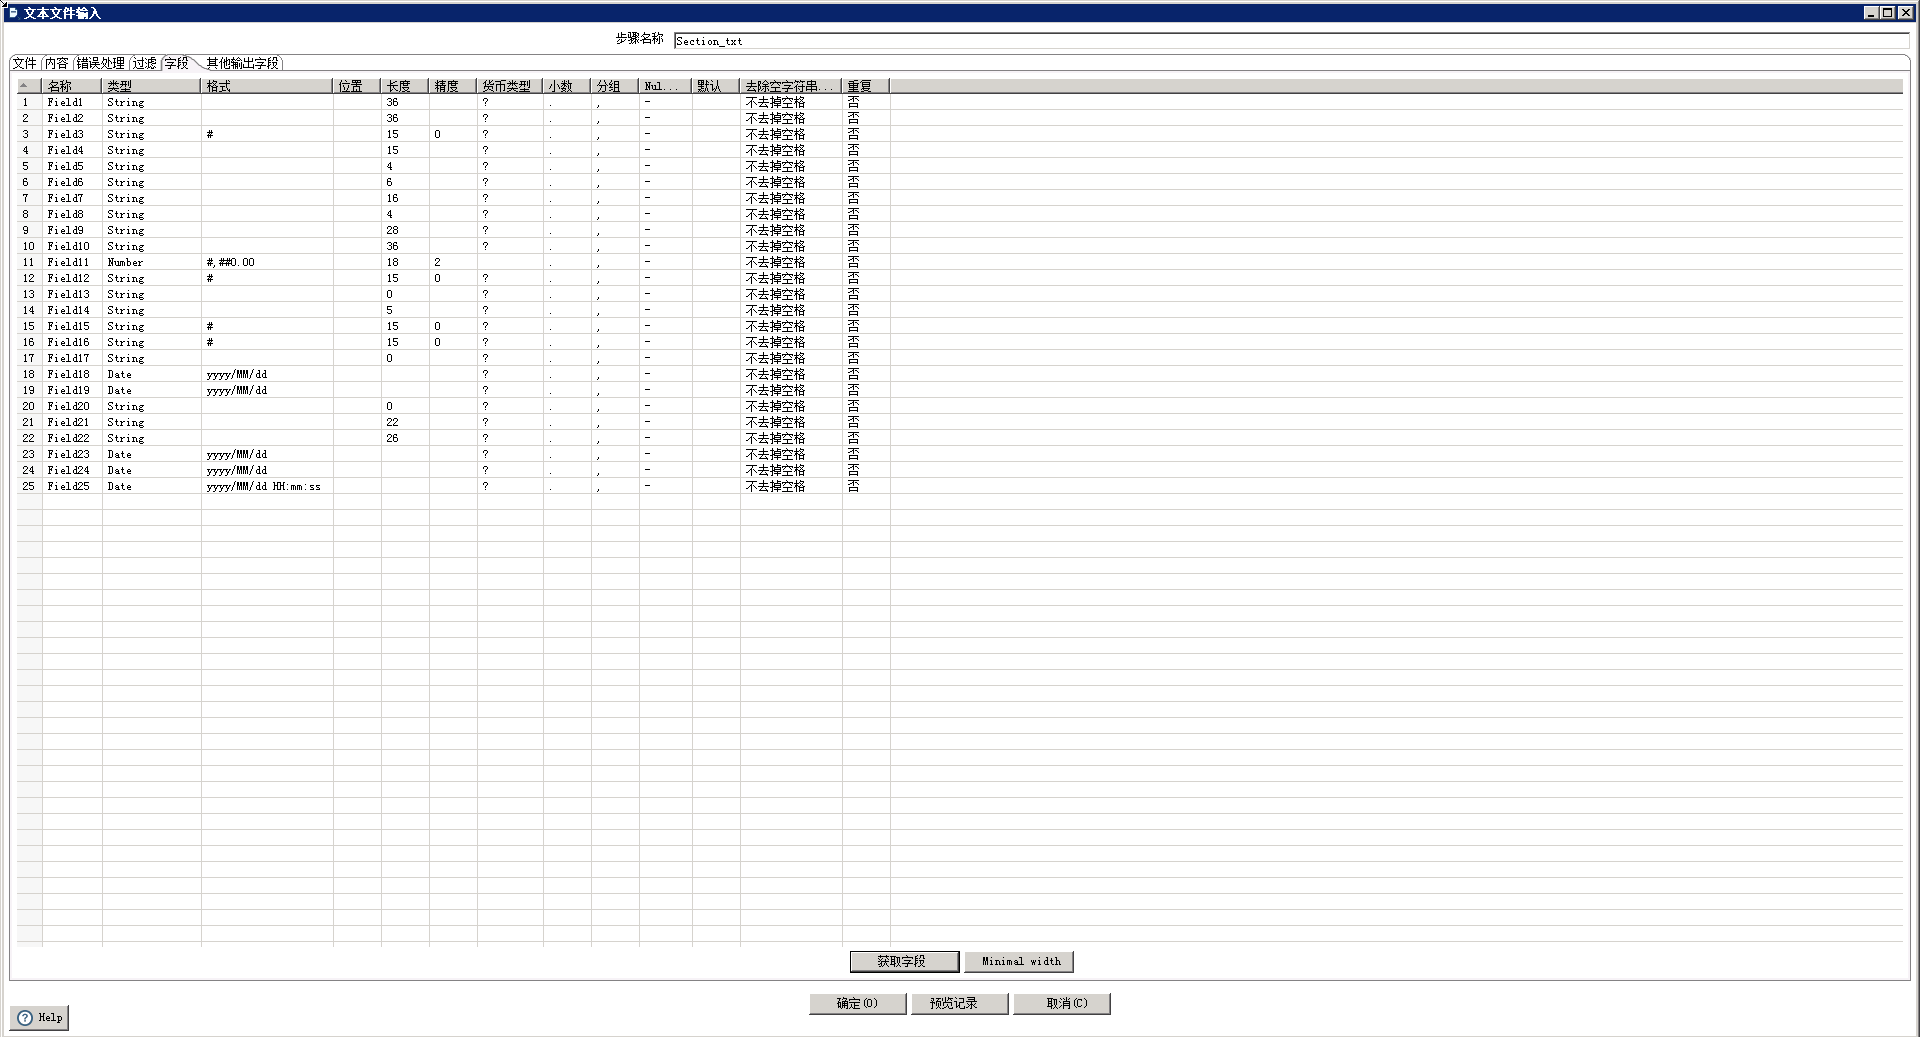The width and height of the screenshot is (1920, 1037).
Task: Click the String type cell of Field7
Action: coord(151,198)
